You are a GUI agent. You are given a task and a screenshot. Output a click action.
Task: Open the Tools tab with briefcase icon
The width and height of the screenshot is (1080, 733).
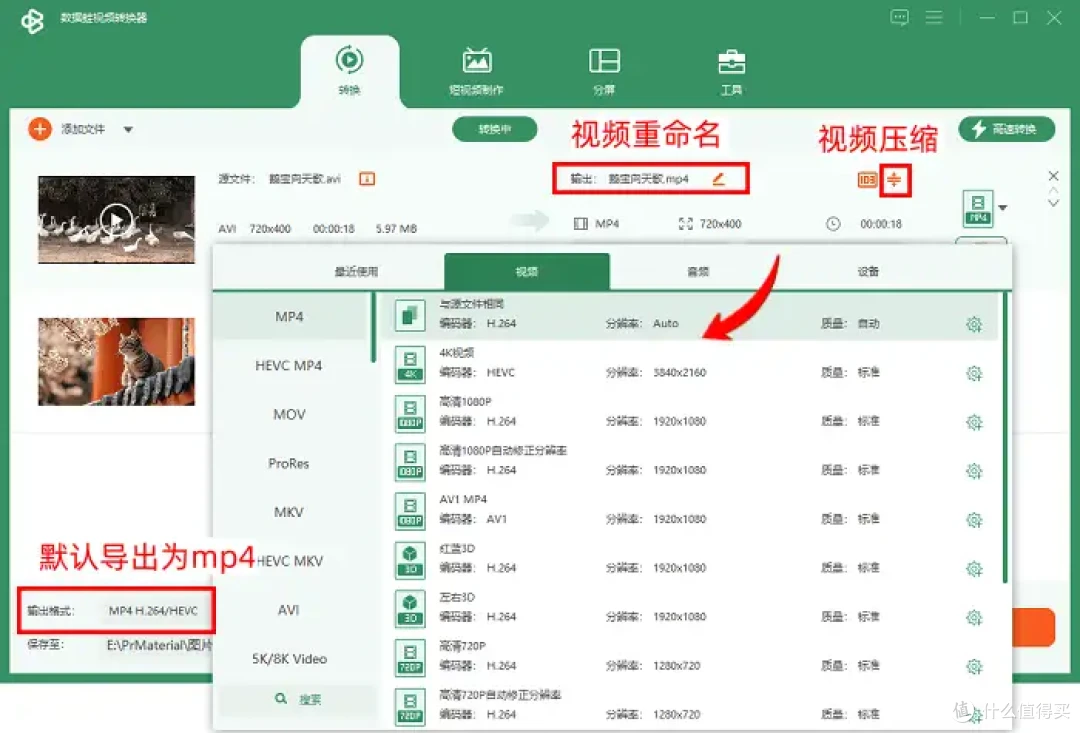point(731,71)
